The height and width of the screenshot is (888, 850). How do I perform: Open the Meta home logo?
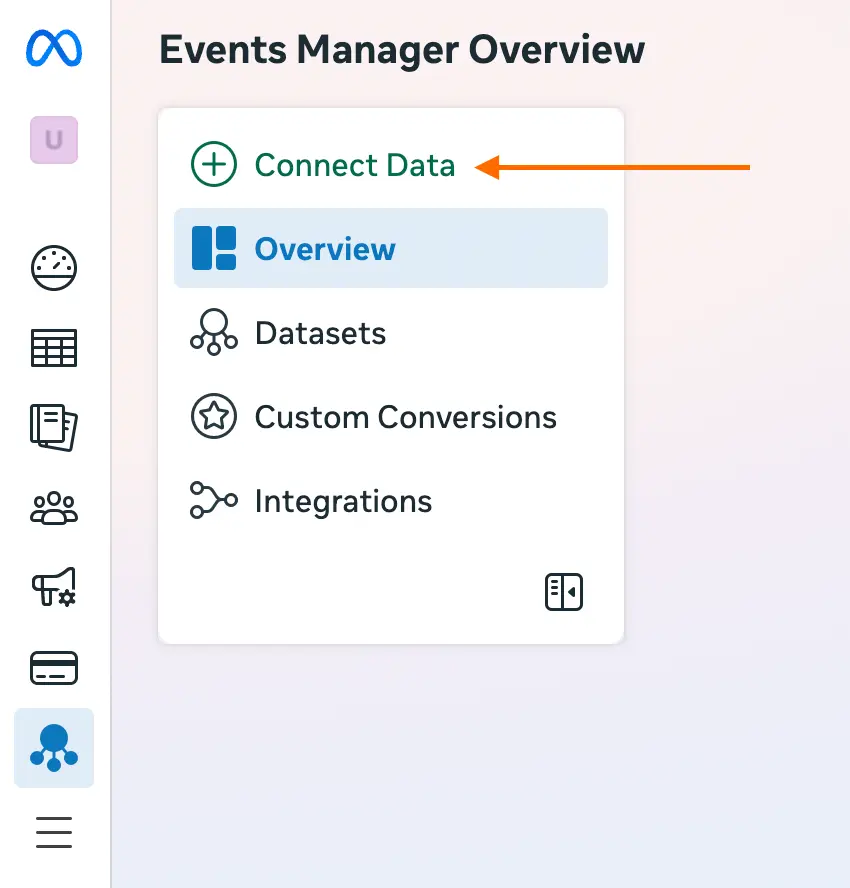(53, 48)
